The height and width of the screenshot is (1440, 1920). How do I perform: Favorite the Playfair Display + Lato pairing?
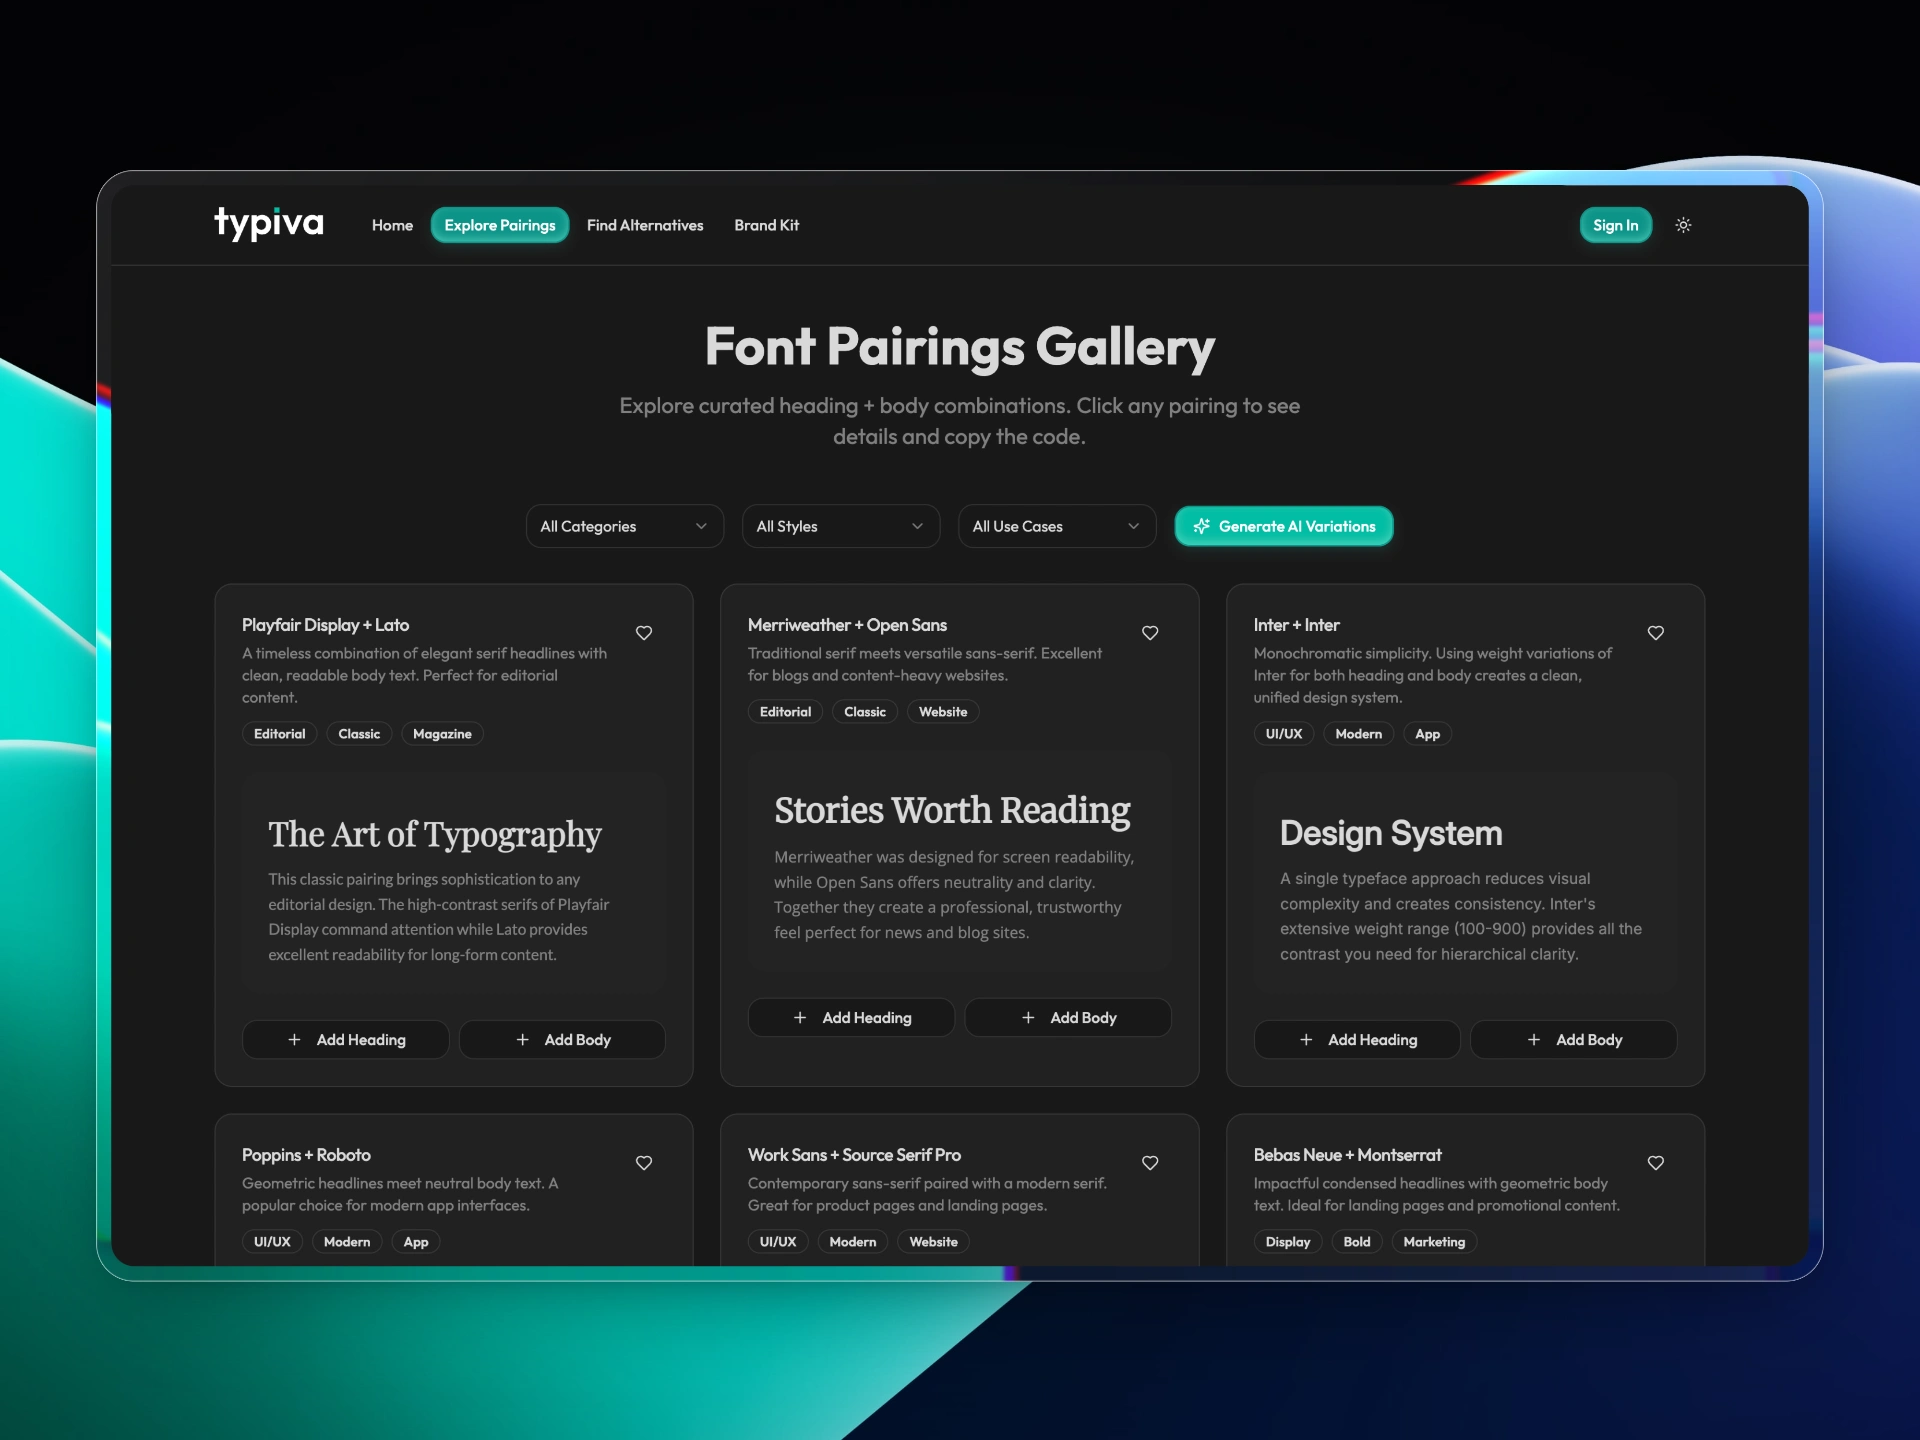[643, 633]
